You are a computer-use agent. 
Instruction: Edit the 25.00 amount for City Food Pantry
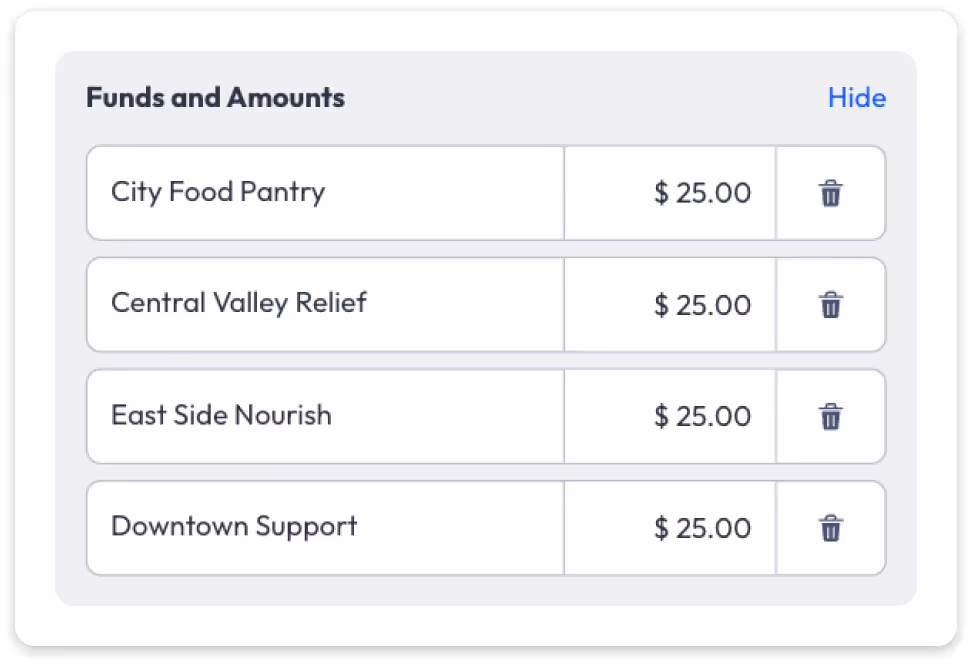[x=713, y=193]
